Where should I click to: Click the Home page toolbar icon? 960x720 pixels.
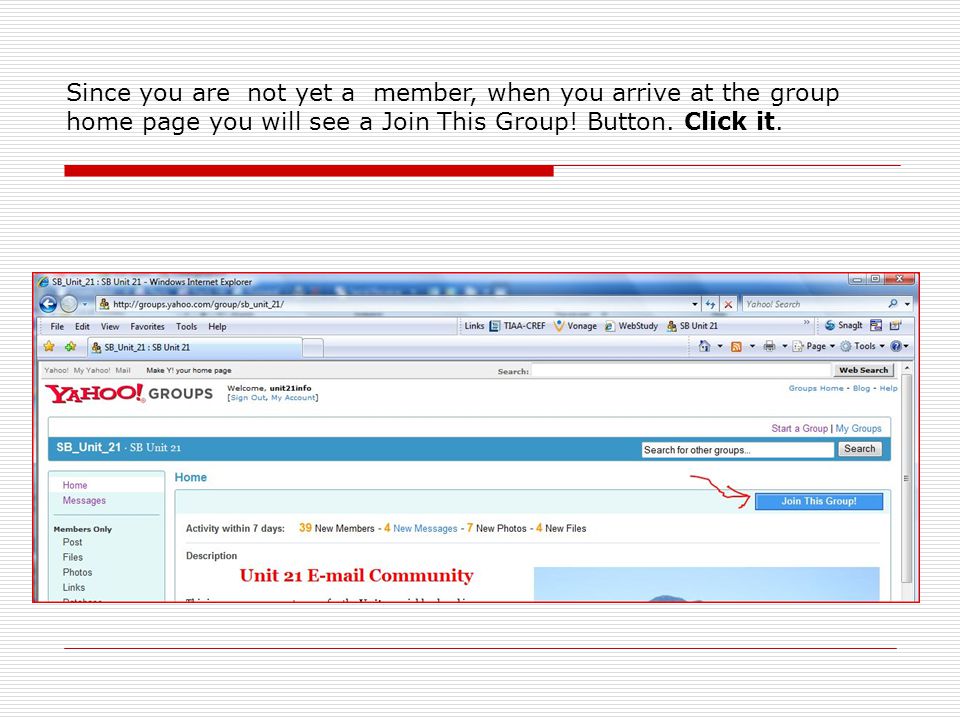705,346
